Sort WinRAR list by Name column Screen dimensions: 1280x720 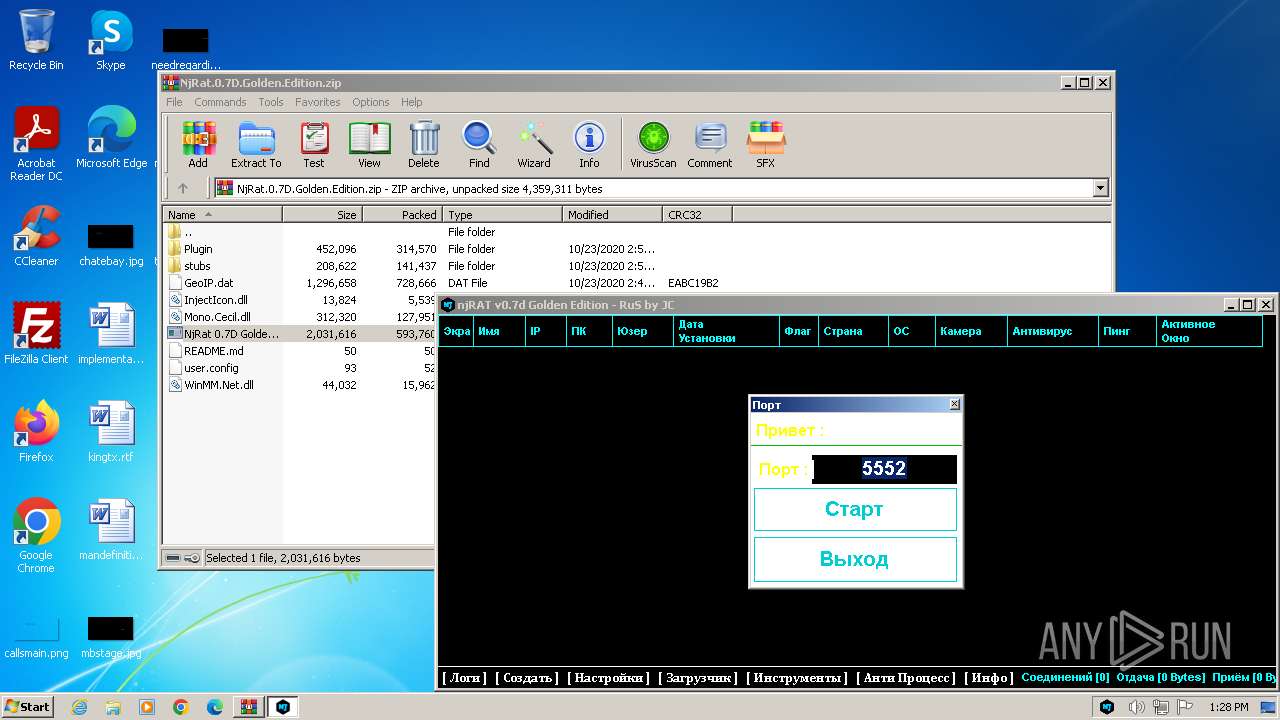[x=222, y=214]
